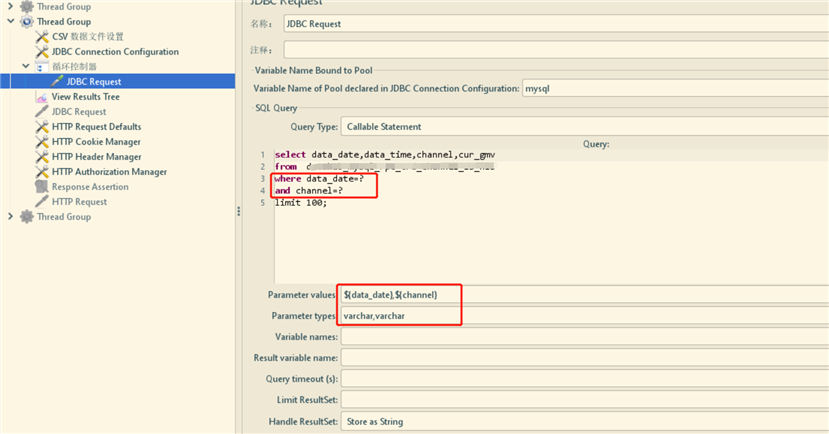Click the 名称 field containing JDBC Request
829x434 pixels.
(556, 24)
